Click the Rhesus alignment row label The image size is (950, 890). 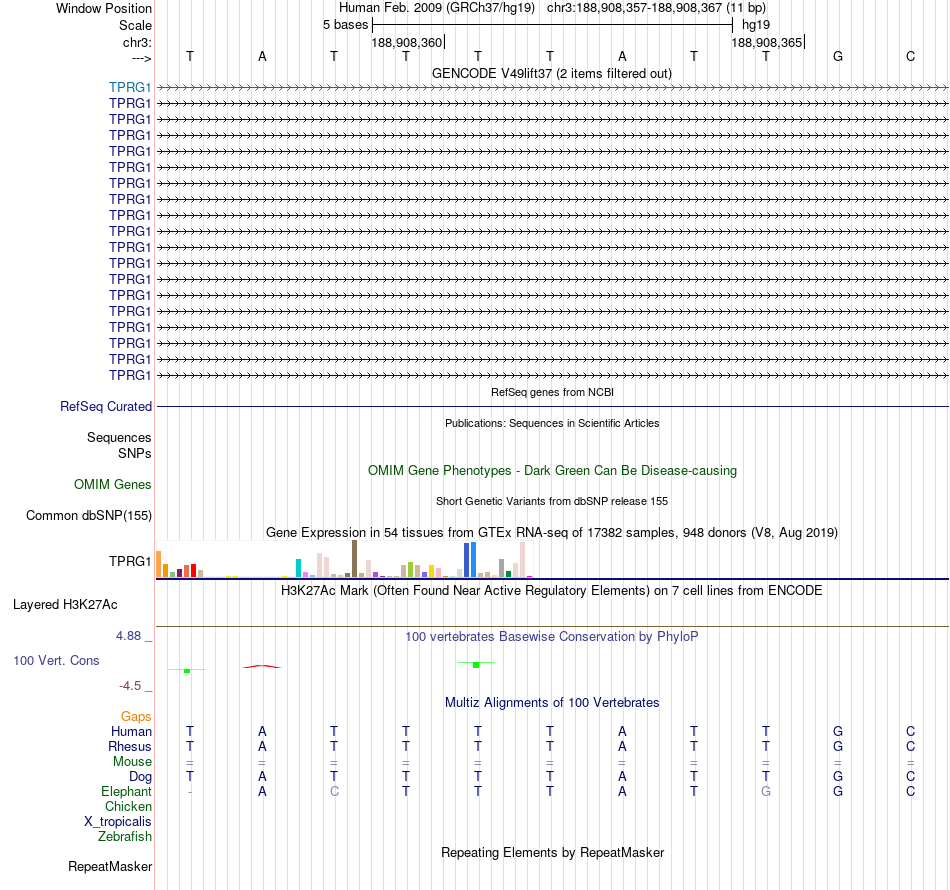pyautogui.click(x=130, y=746)
